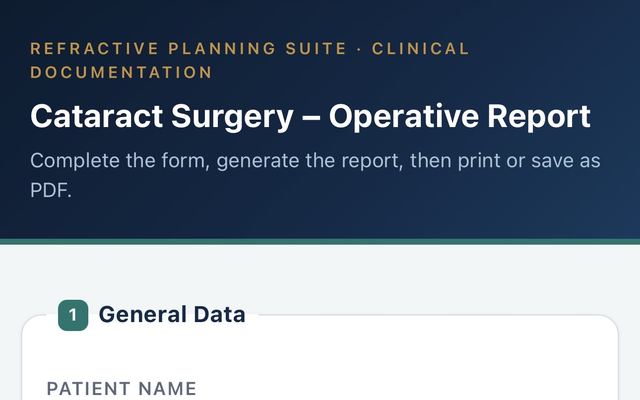Click inside the white General Data card
The width and height of the screenshot is (640, 400).
click(x=320, y=357)
